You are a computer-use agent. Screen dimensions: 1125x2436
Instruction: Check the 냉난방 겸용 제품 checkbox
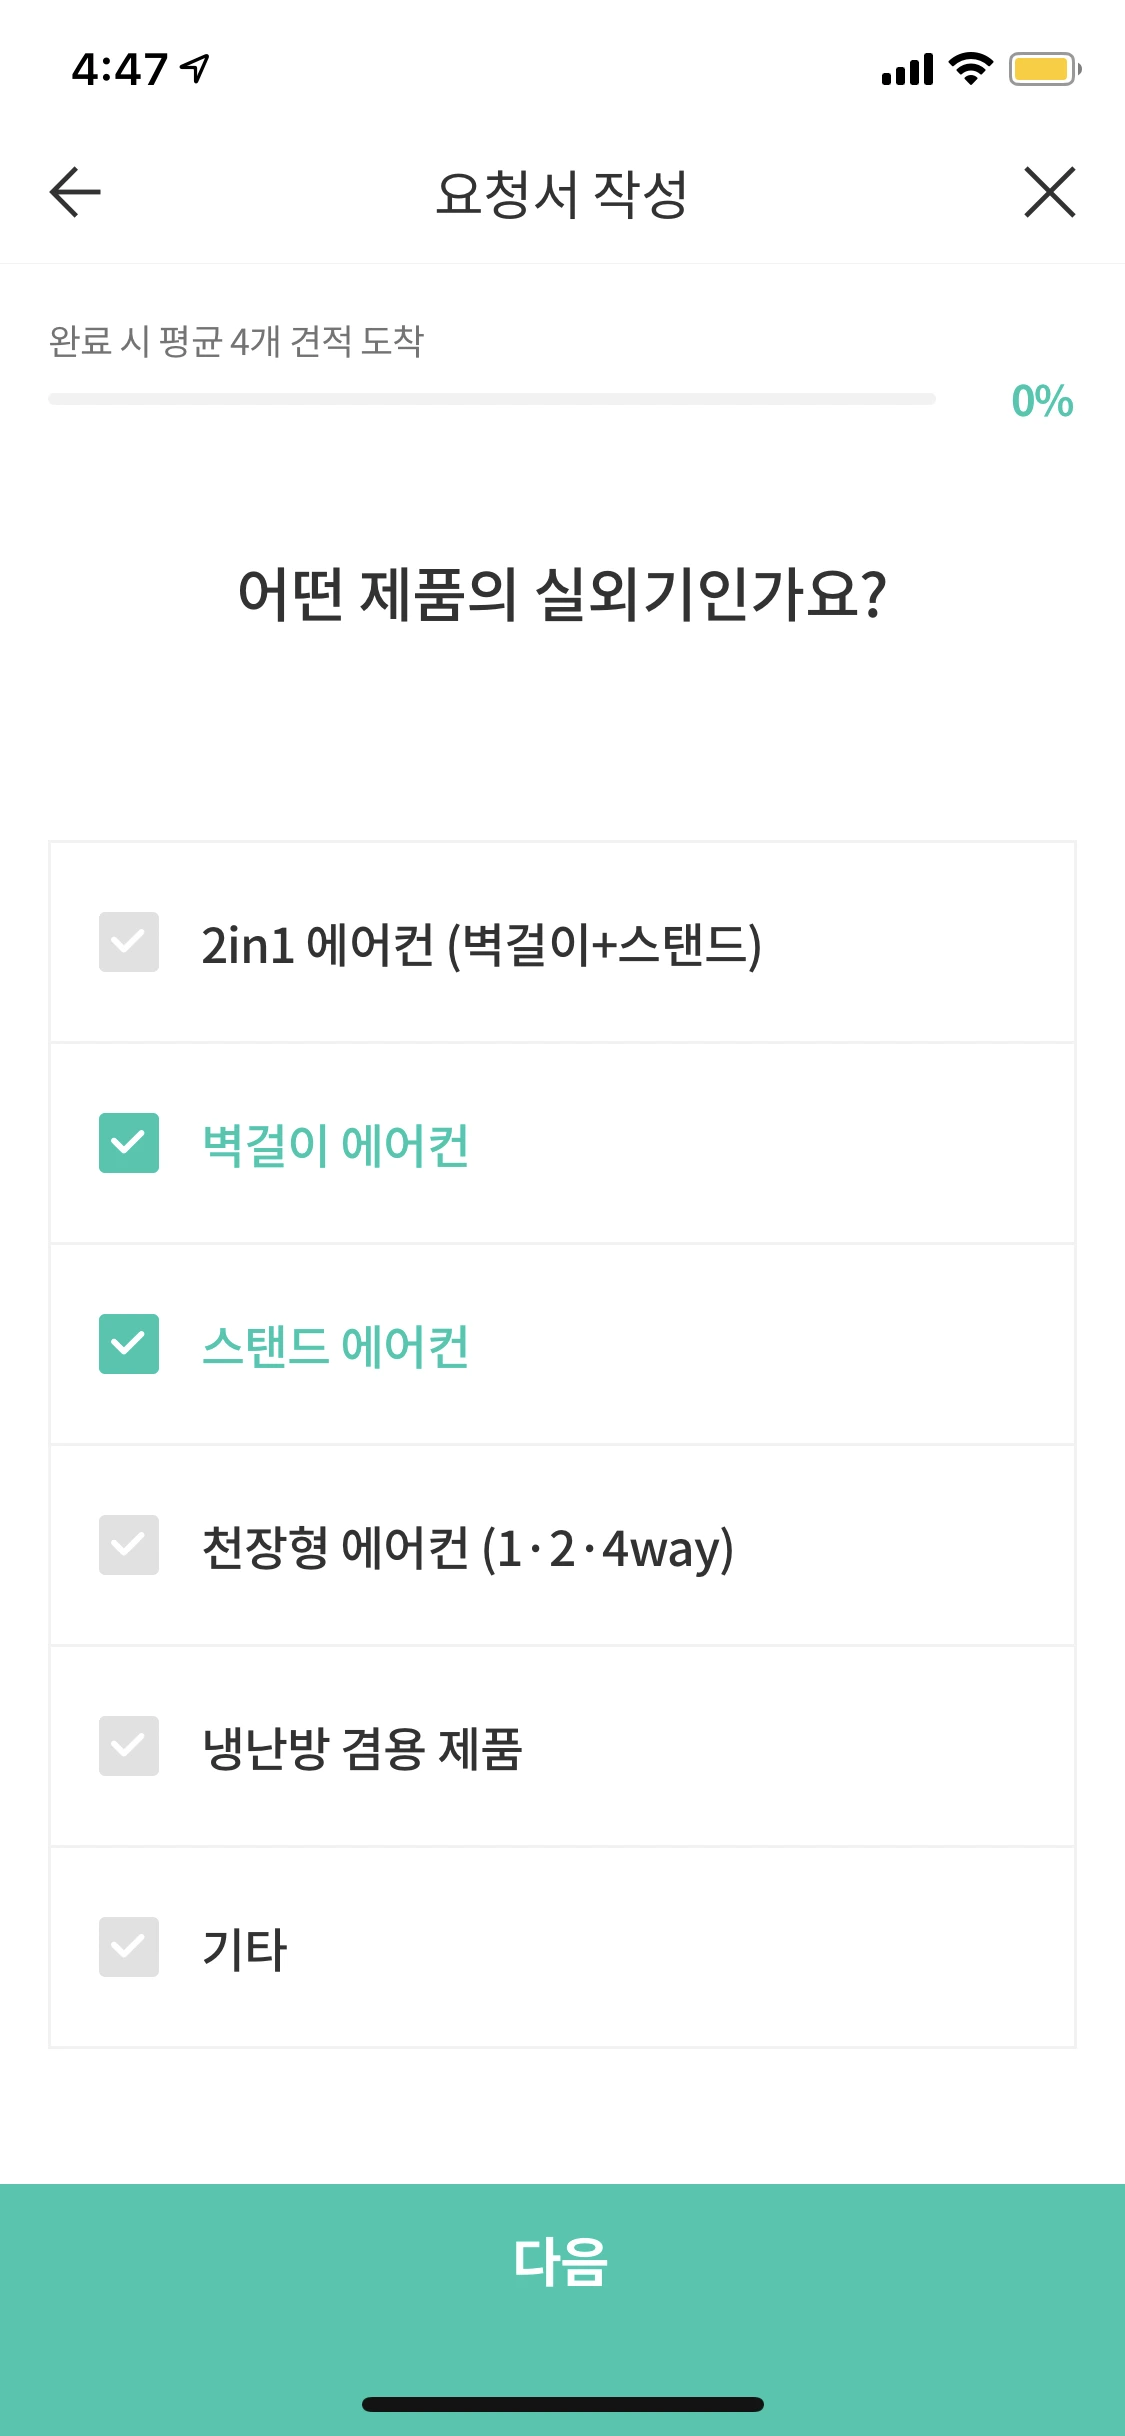[129, 1746]
